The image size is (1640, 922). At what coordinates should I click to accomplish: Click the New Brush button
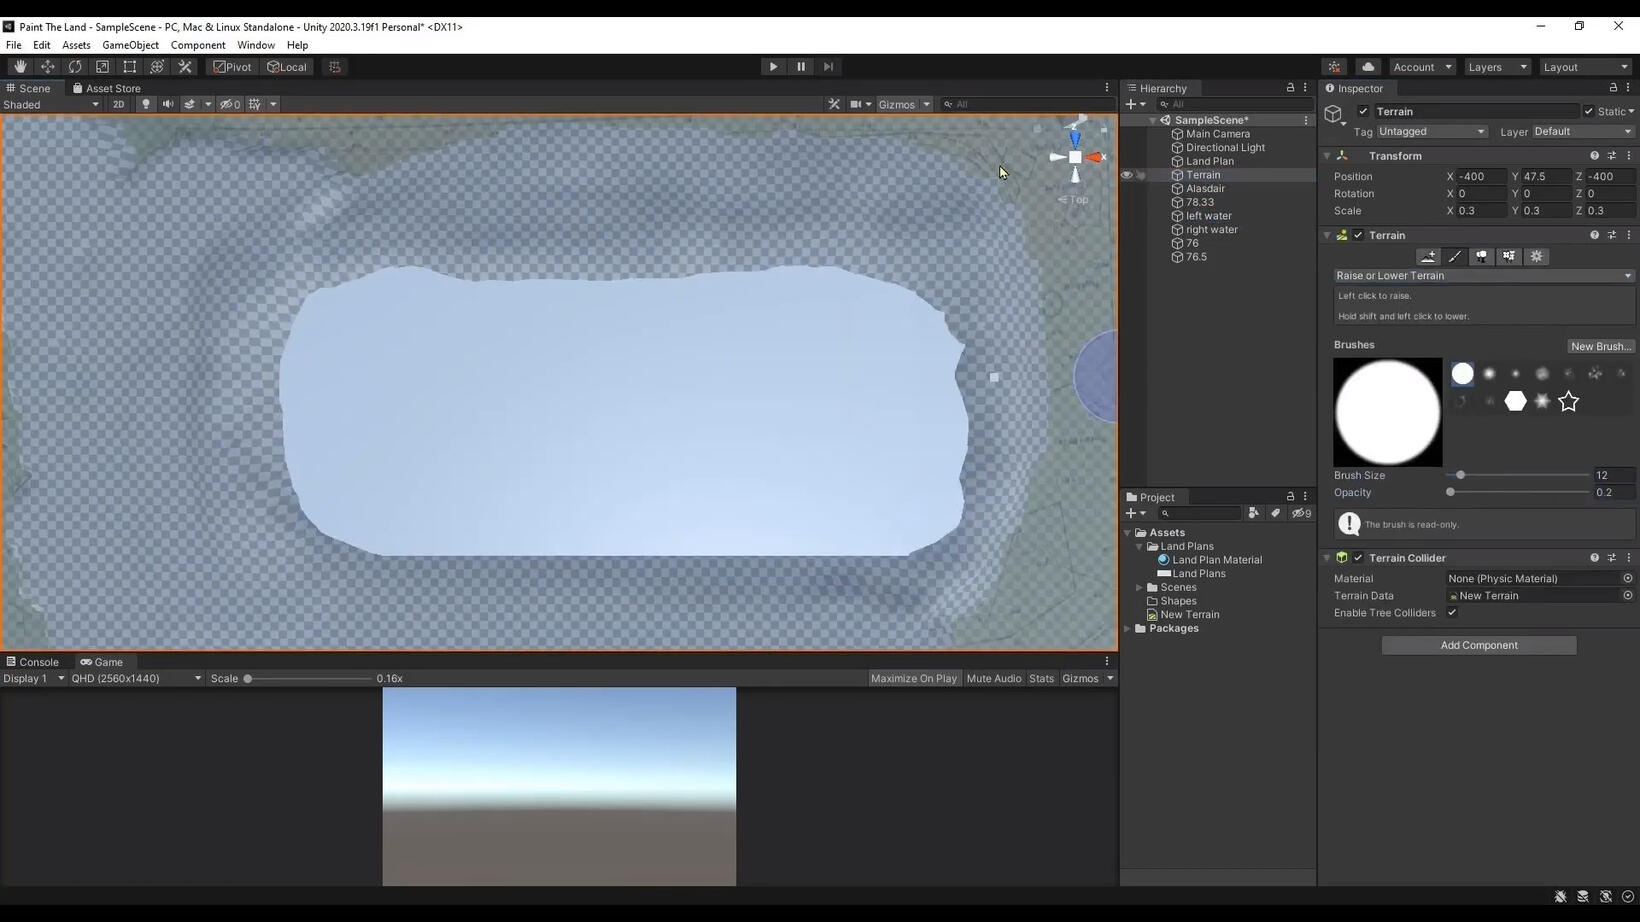click(1601, 346)
